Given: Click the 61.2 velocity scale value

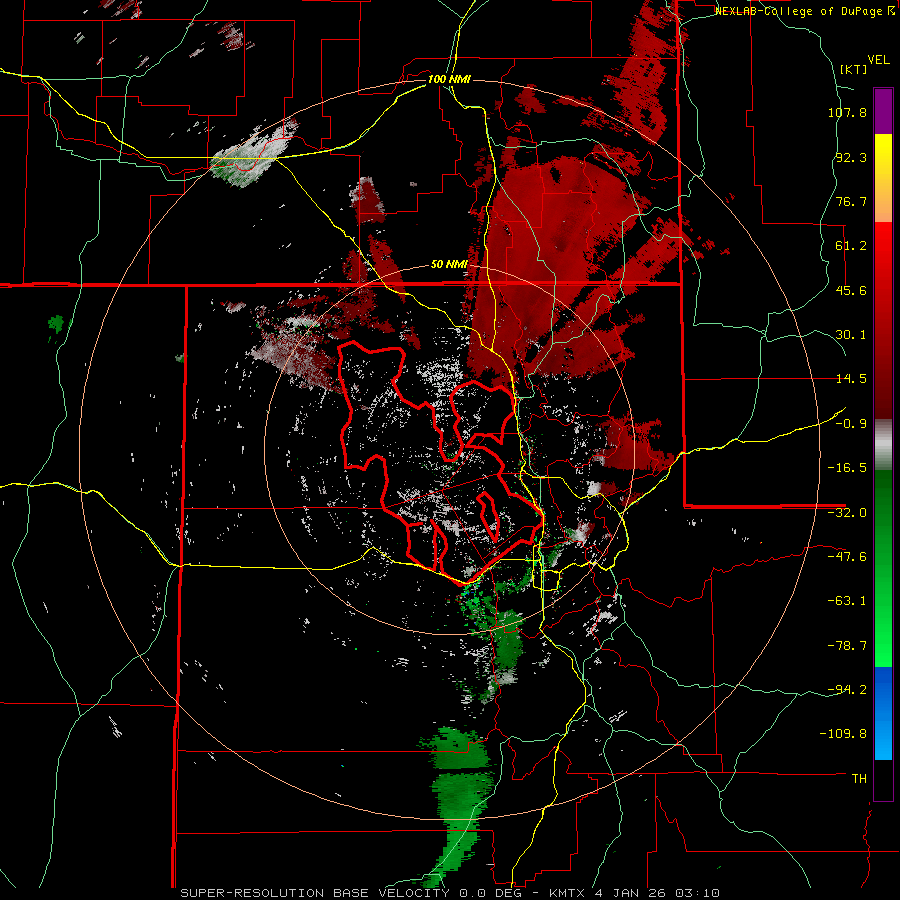Looking at the screenshot, I should pos(851,246).
